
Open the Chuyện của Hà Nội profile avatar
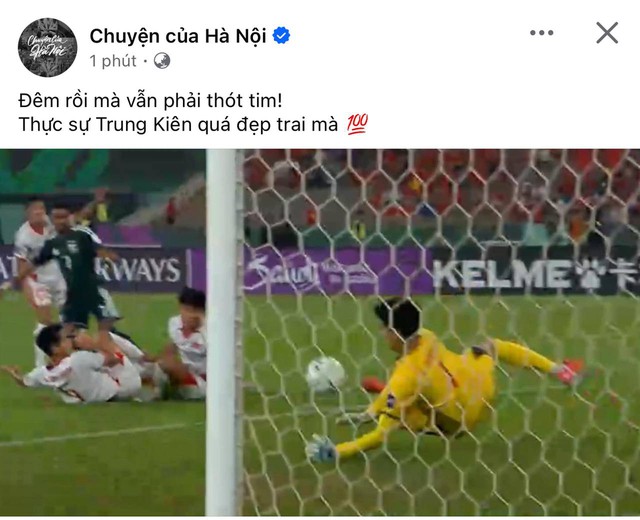coord(47,47)
